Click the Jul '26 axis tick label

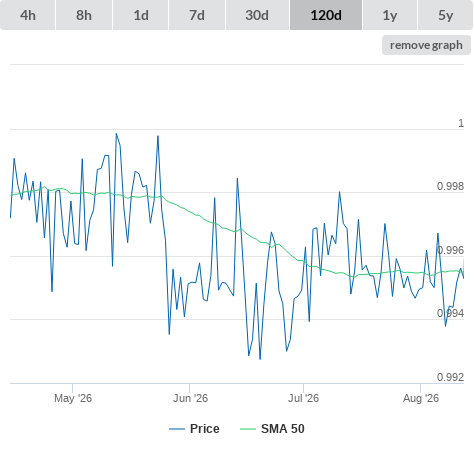coord(304,398)
